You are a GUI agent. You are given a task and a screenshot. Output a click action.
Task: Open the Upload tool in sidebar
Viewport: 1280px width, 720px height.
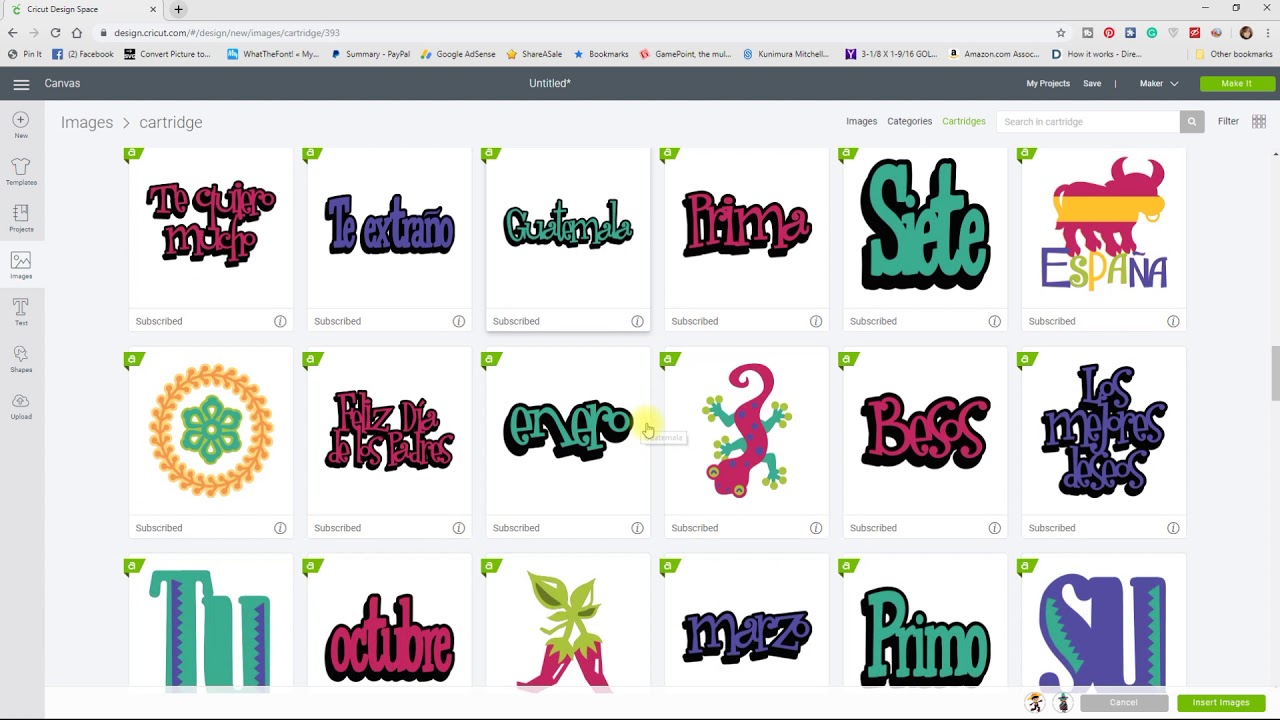click(21, 406)
